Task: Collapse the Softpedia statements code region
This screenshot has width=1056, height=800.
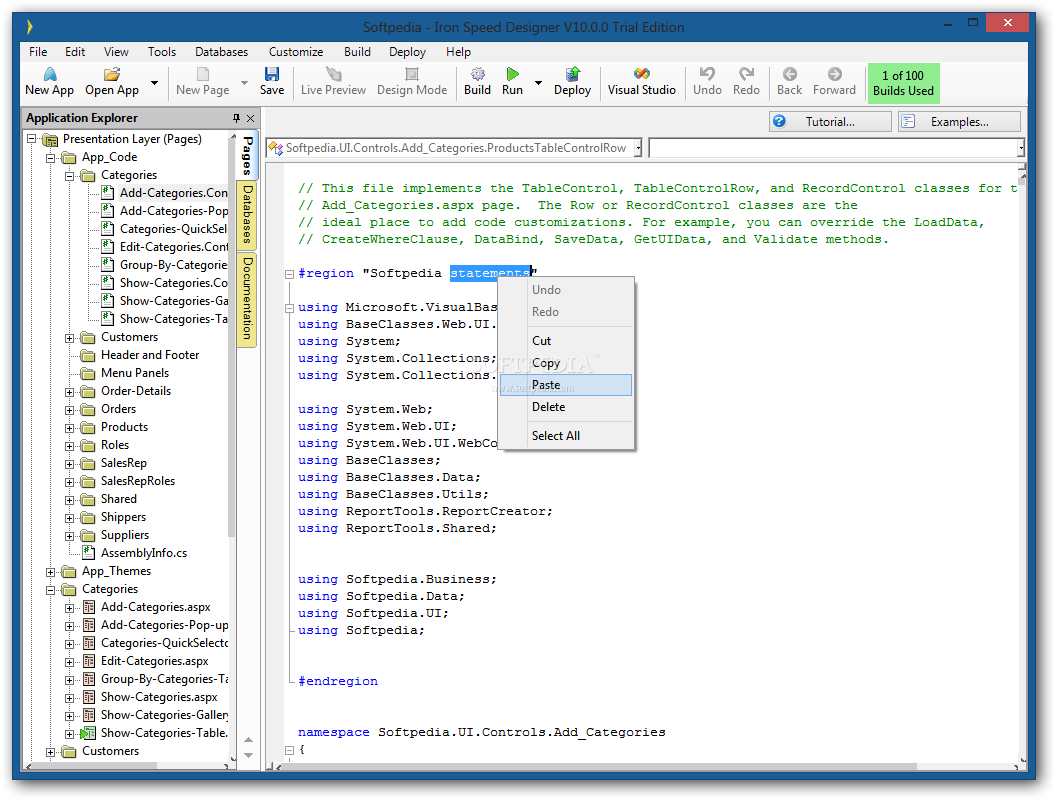Action: coord(289,274)
